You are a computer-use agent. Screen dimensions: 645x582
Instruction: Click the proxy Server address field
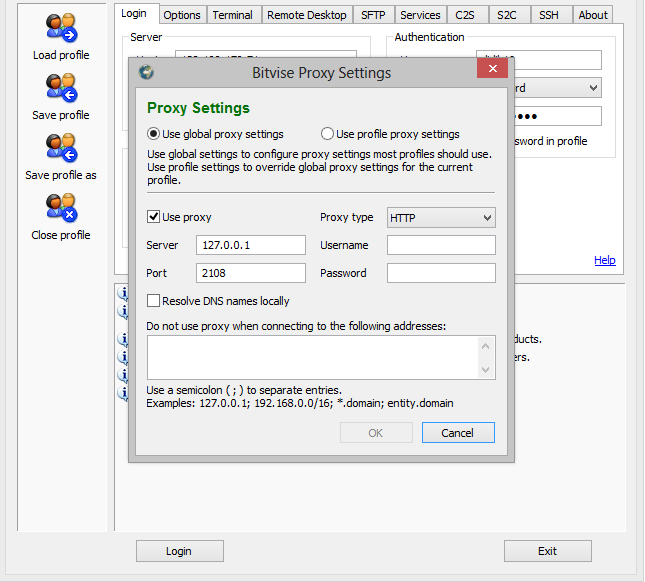click(x=251, y=245)
